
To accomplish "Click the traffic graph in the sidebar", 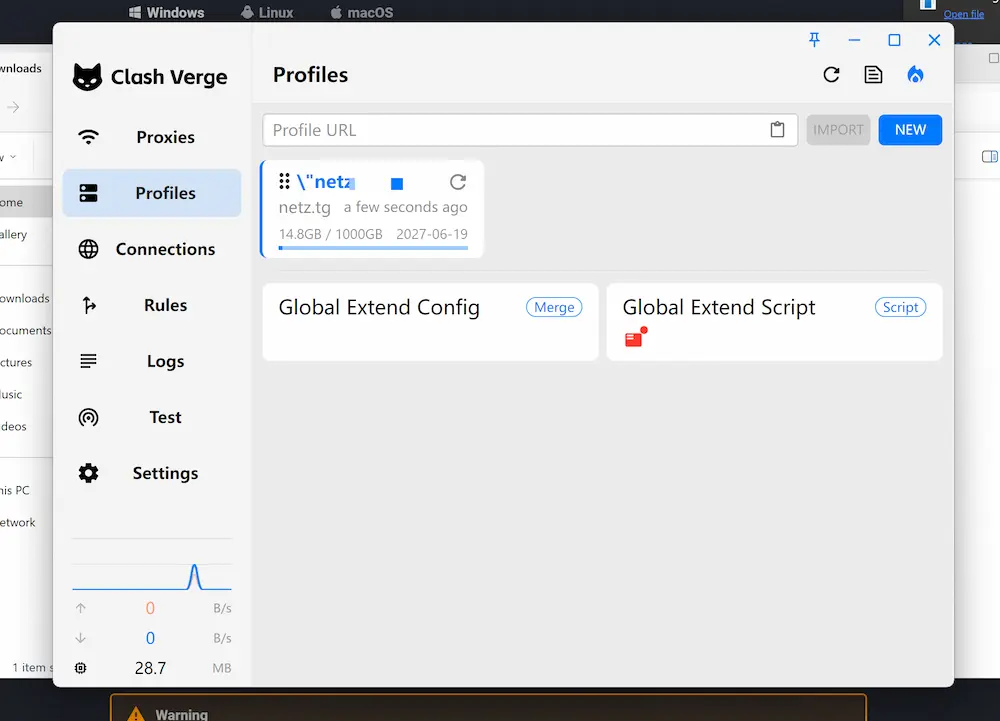I will (x=152, y=574).
